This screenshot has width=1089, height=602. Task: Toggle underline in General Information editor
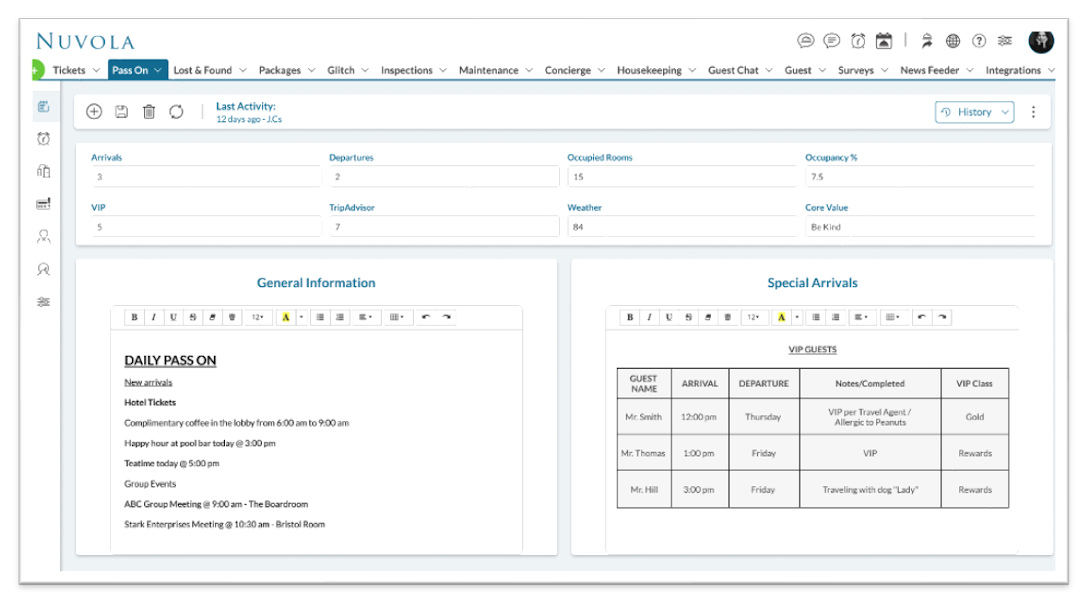pyautogui.click(x=173, y=317)
